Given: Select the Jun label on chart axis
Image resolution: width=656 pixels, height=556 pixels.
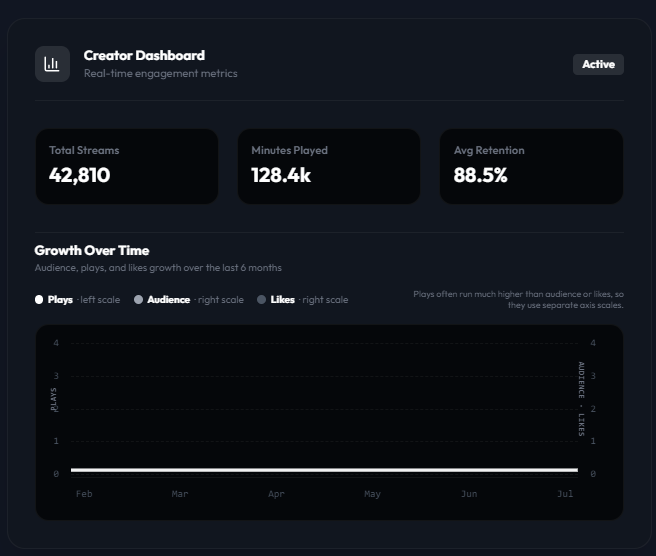Looking at the screenshot, I should (x=469, y=494).
